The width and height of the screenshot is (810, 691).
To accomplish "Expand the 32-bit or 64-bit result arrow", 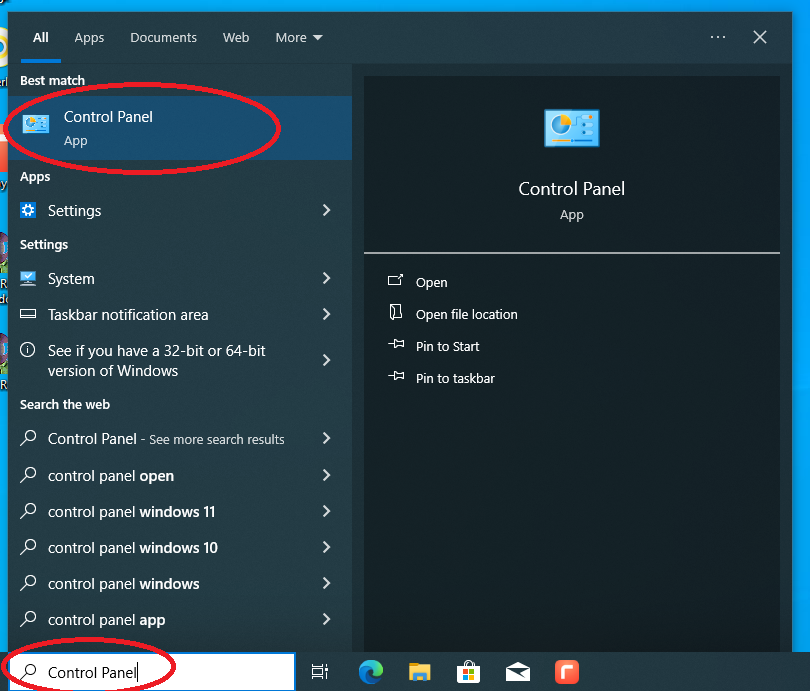I will (x=326, y=360).
